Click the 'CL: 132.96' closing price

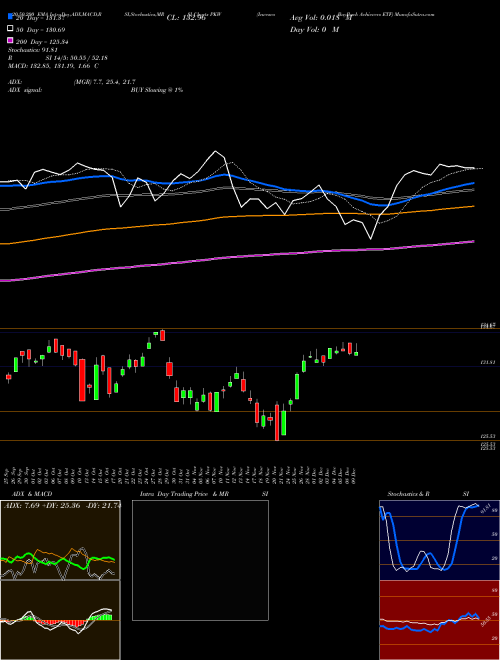[186, 18]
